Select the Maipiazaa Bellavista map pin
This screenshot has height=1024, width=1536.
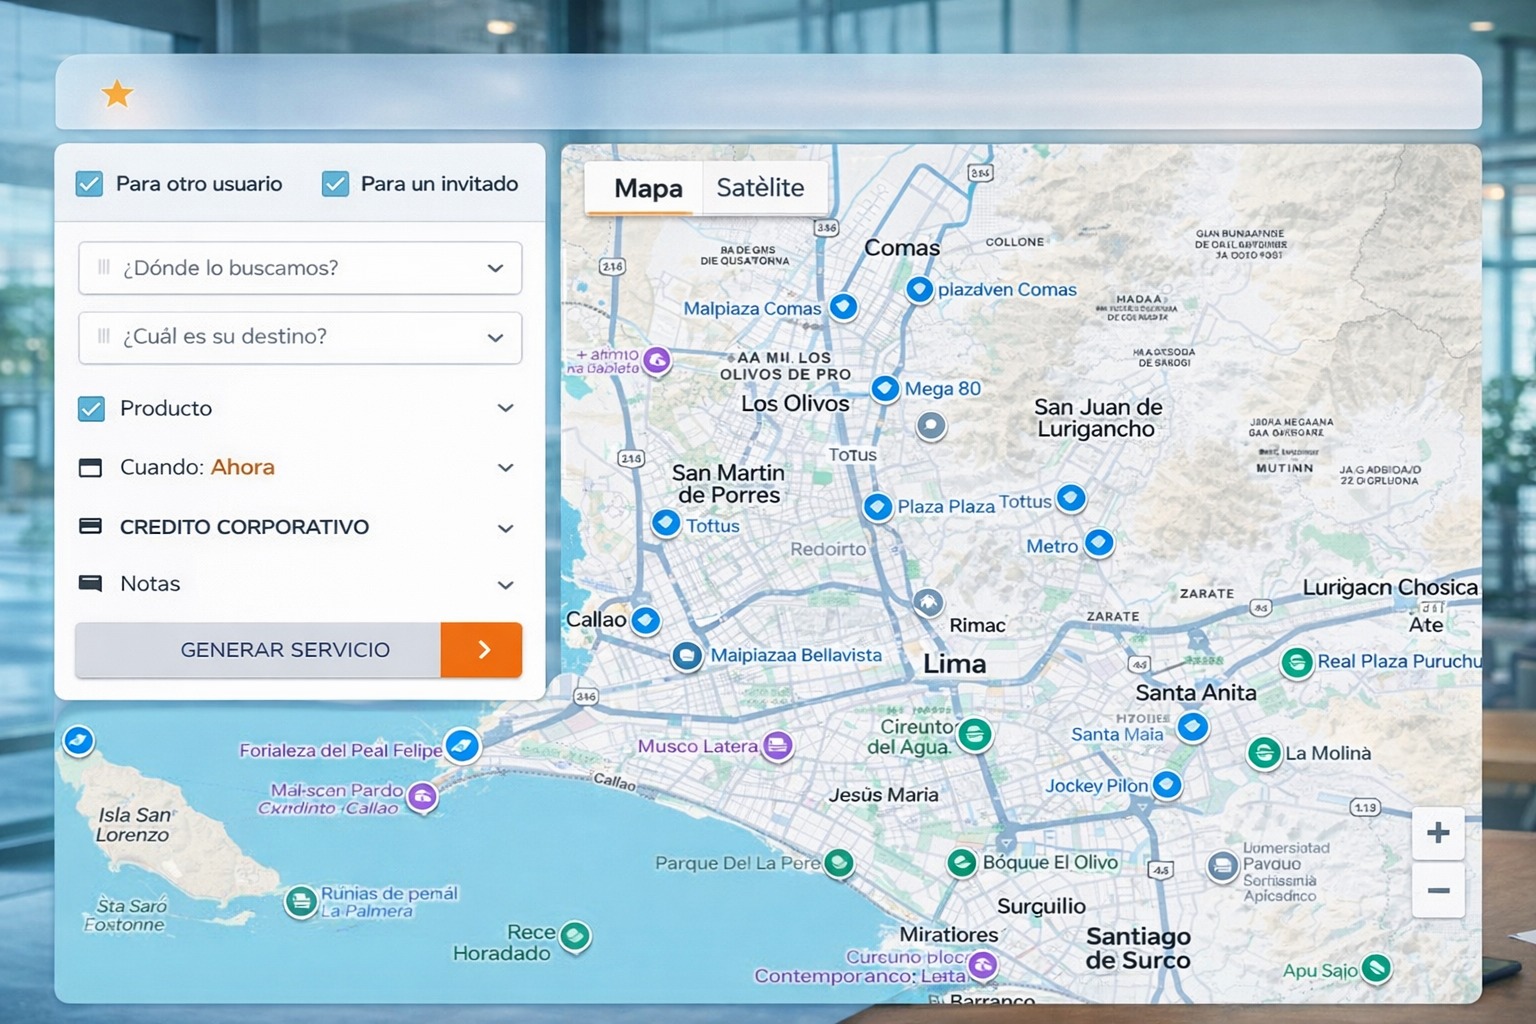(687, 656)
